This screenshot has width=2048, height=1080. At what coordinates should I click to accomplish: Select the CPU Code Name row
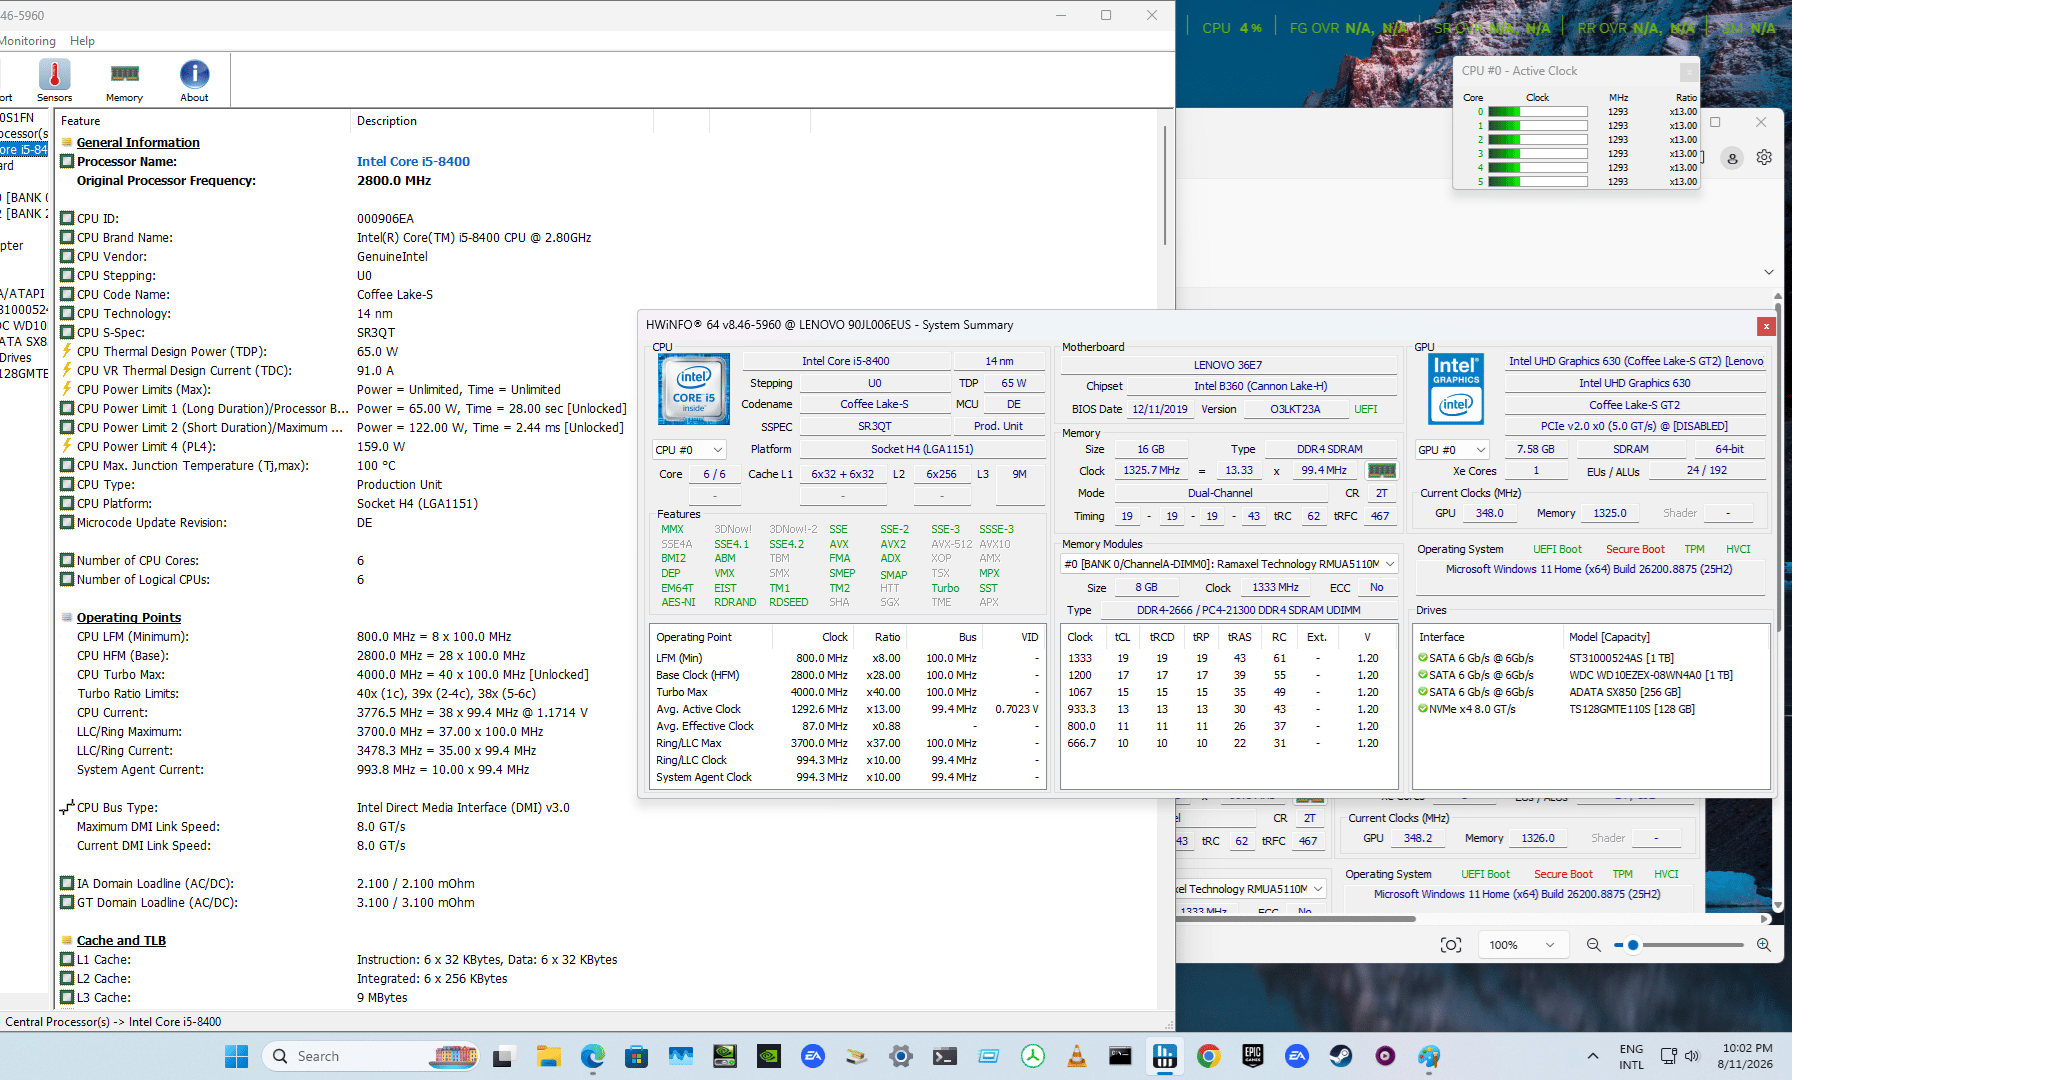pos(342,295)
